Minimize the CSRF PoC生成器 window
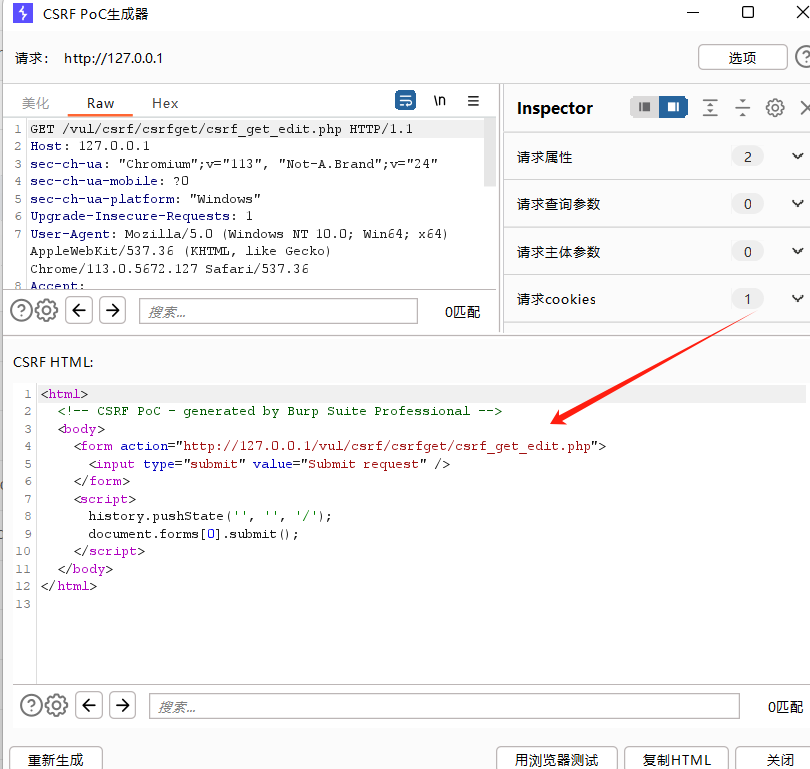This screenshot has height=769, width=810. [693, 12]
